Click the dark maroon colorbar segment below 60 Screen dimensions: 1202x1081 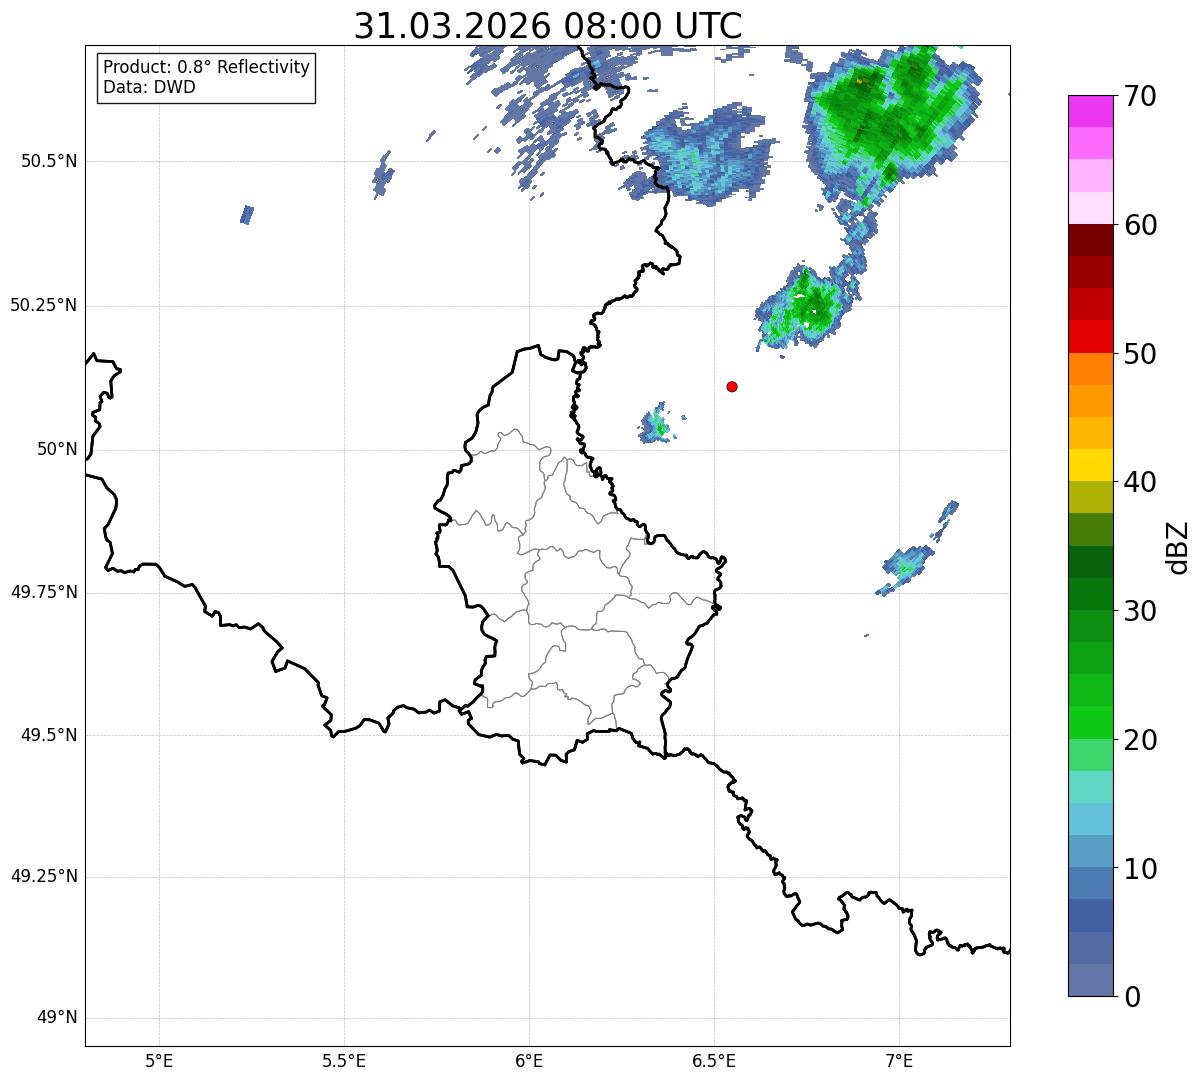[1090, 241]
